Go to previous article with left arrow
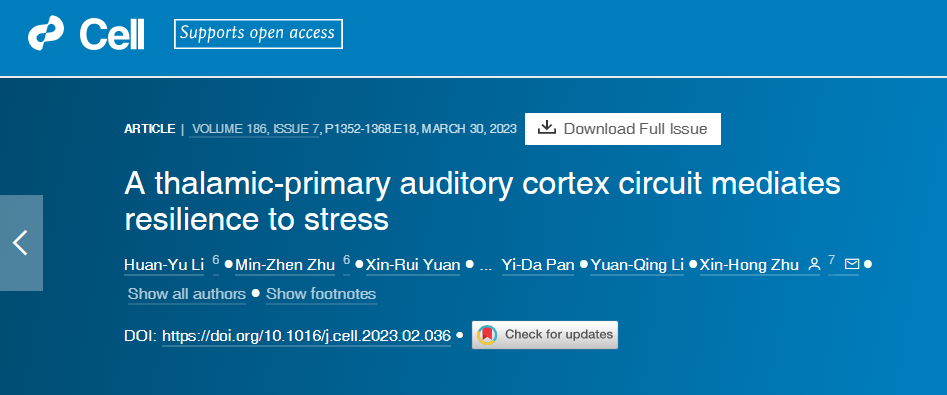947x395 pixels. click(x=21, y=243)
